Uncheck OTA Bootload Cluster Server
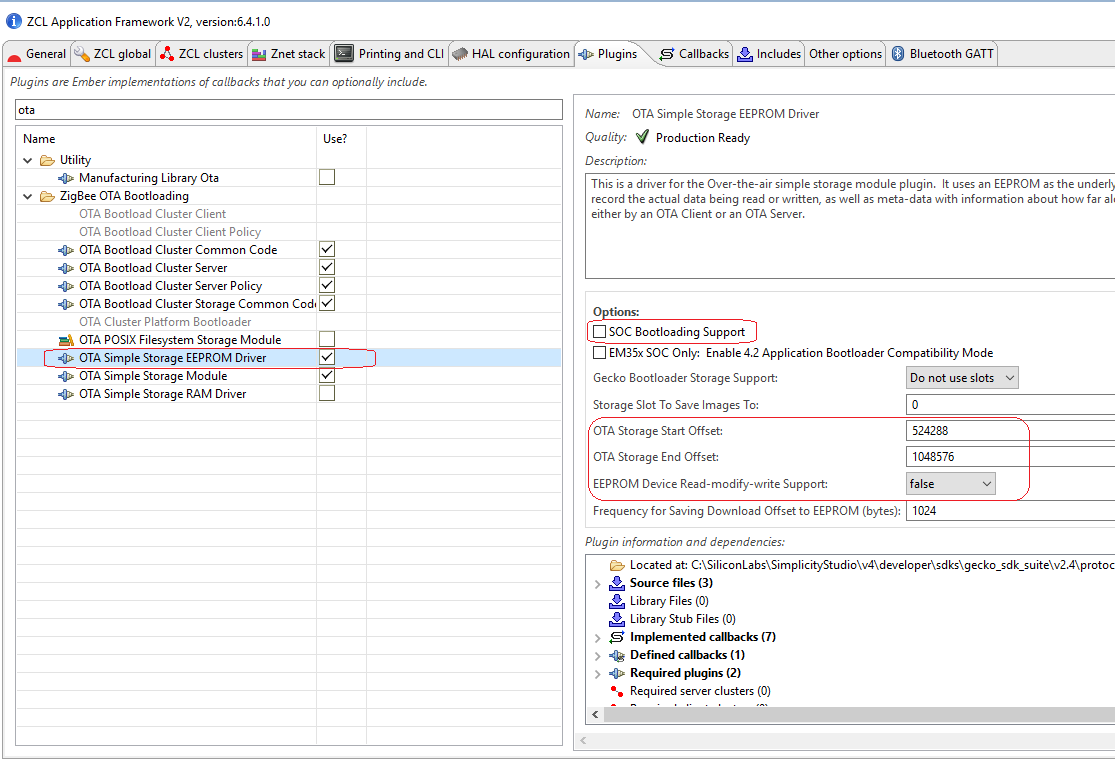This screenshot has width=1115, height=763. pos(327,267)
